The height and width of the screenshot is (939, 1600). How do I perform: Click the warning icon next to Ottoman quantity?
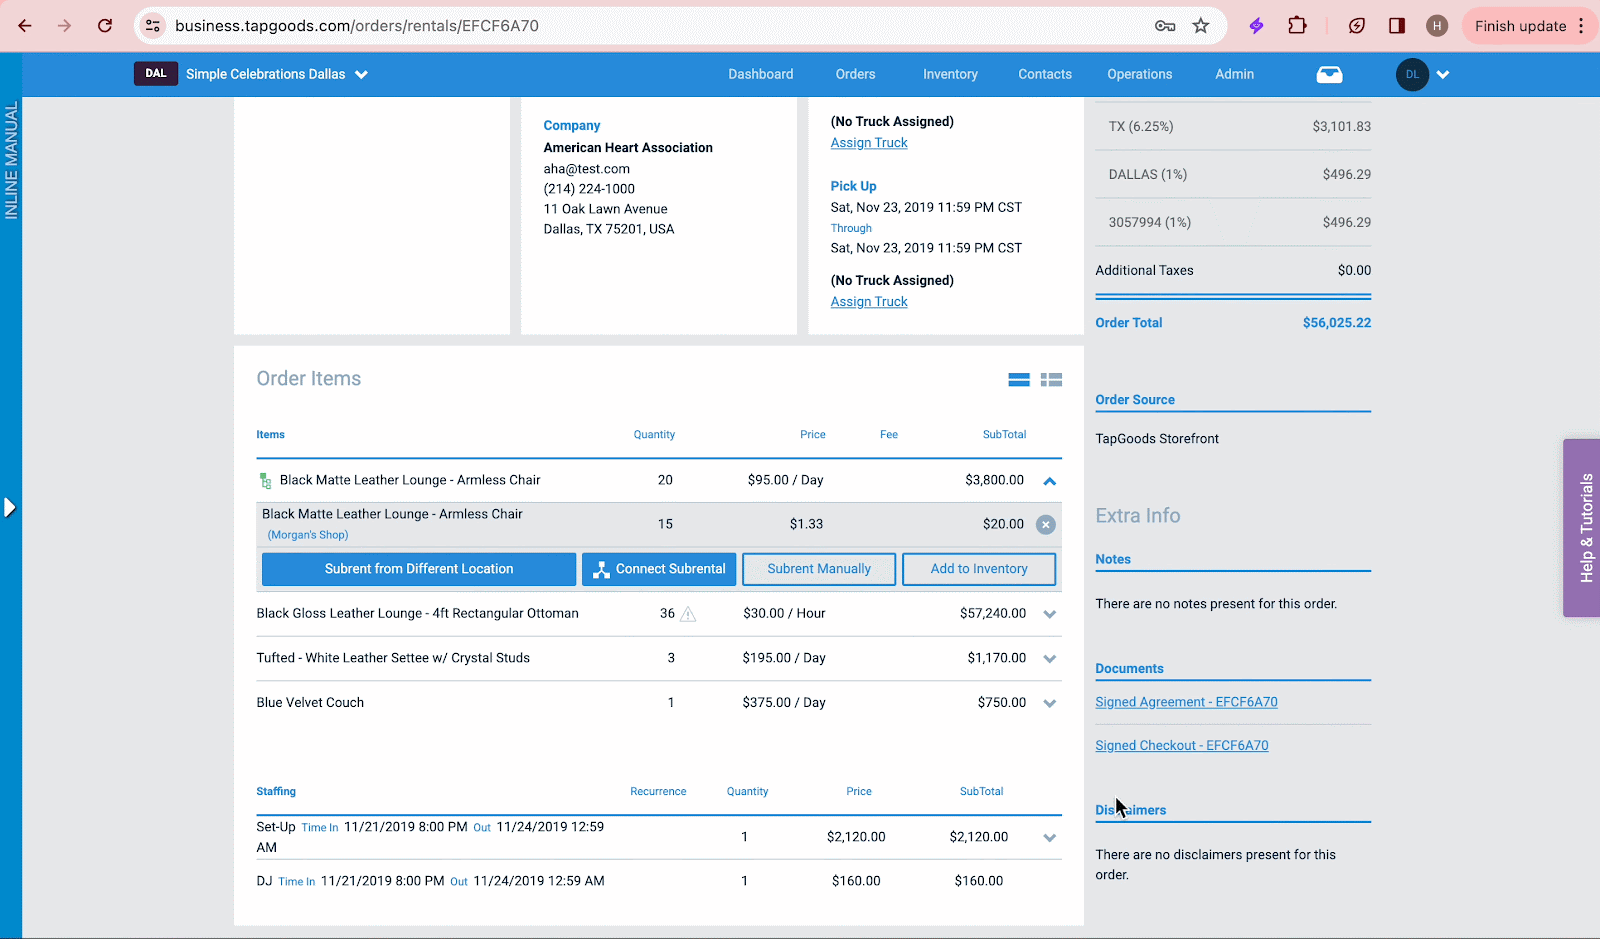[687, 614]
